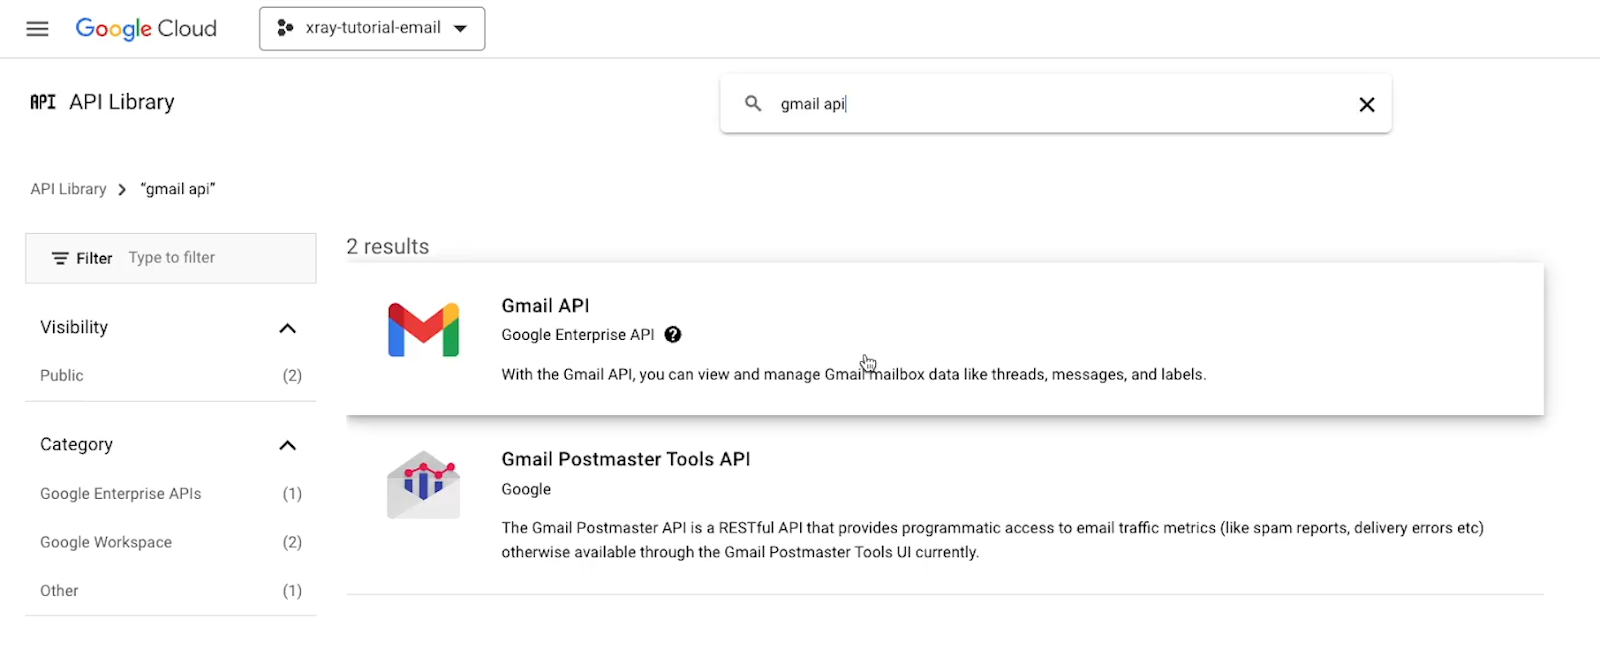Open the xray-tutorial-email project selector

click(372, 28)
